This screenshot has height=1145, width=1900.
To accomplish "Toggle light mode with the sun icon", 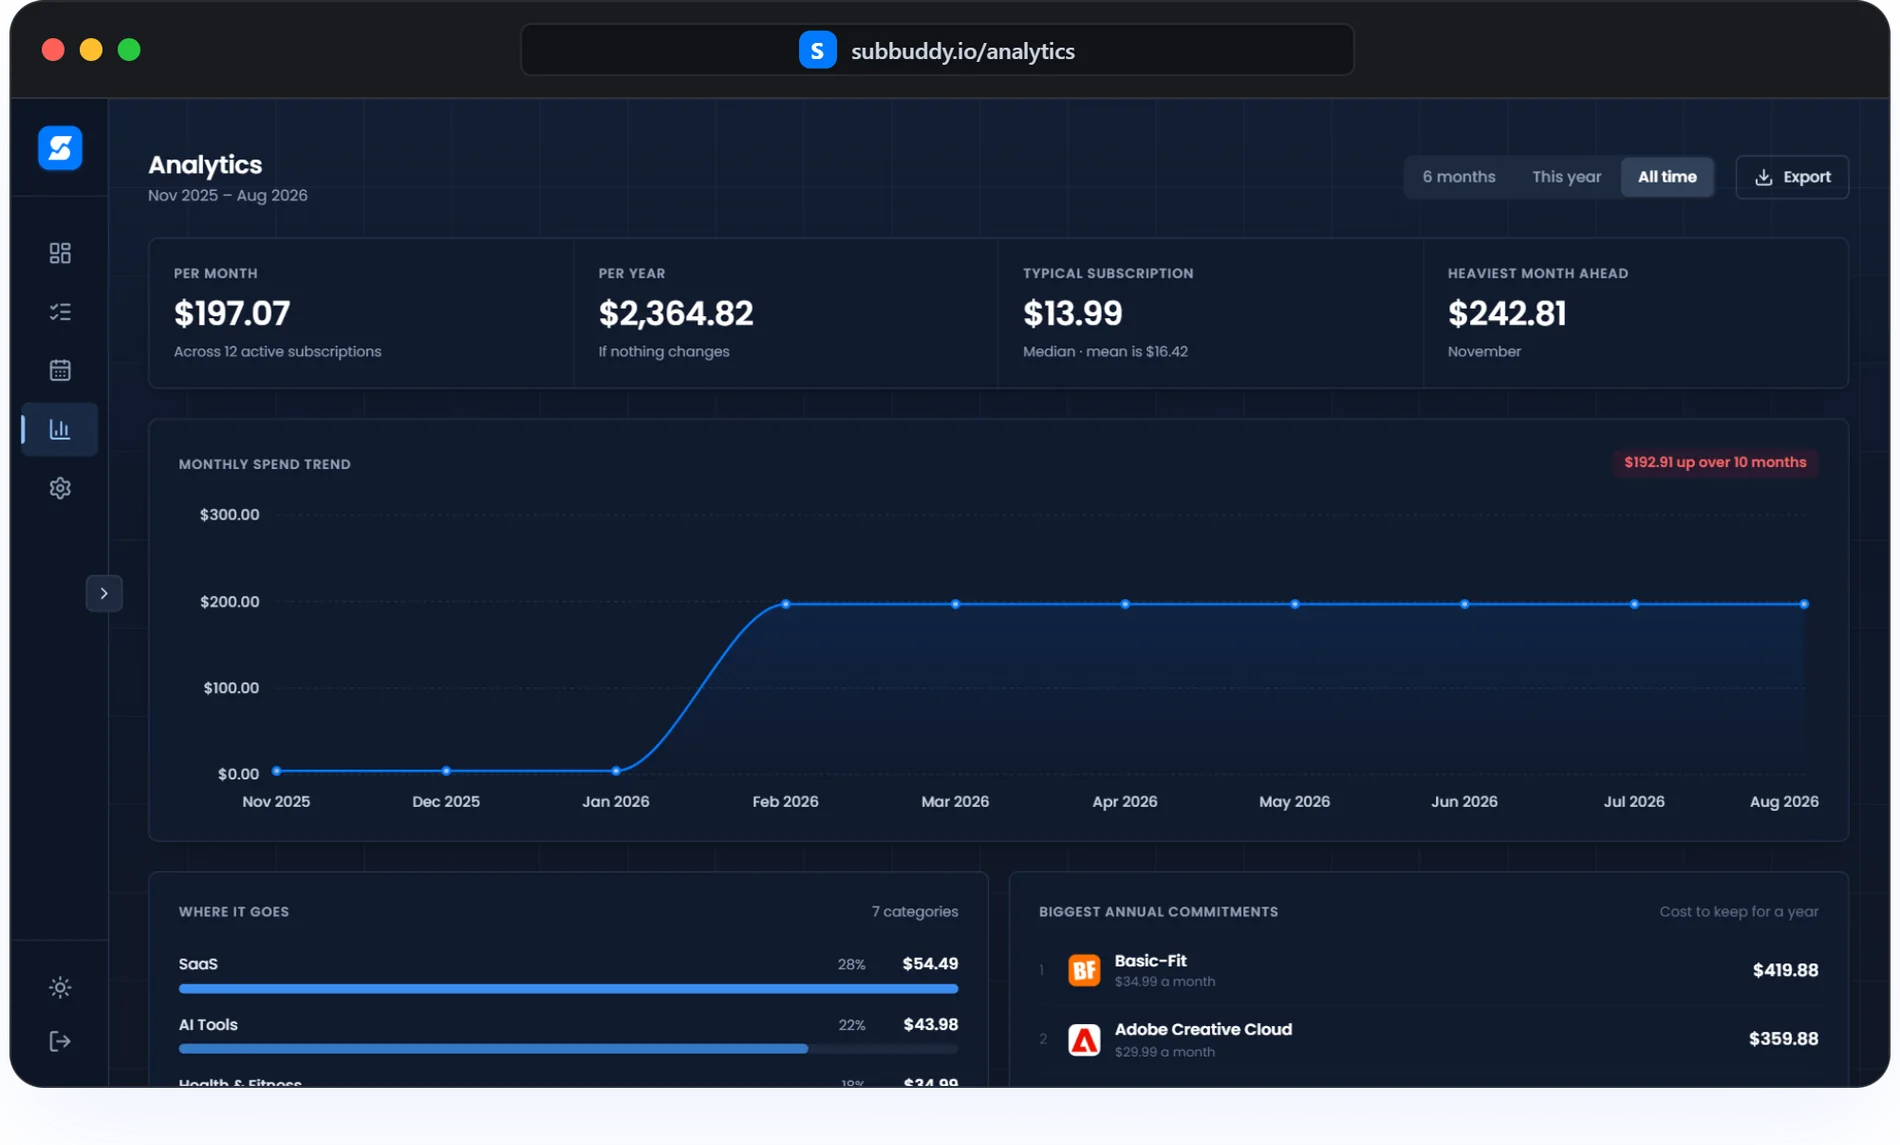I will tap(60, 988).
